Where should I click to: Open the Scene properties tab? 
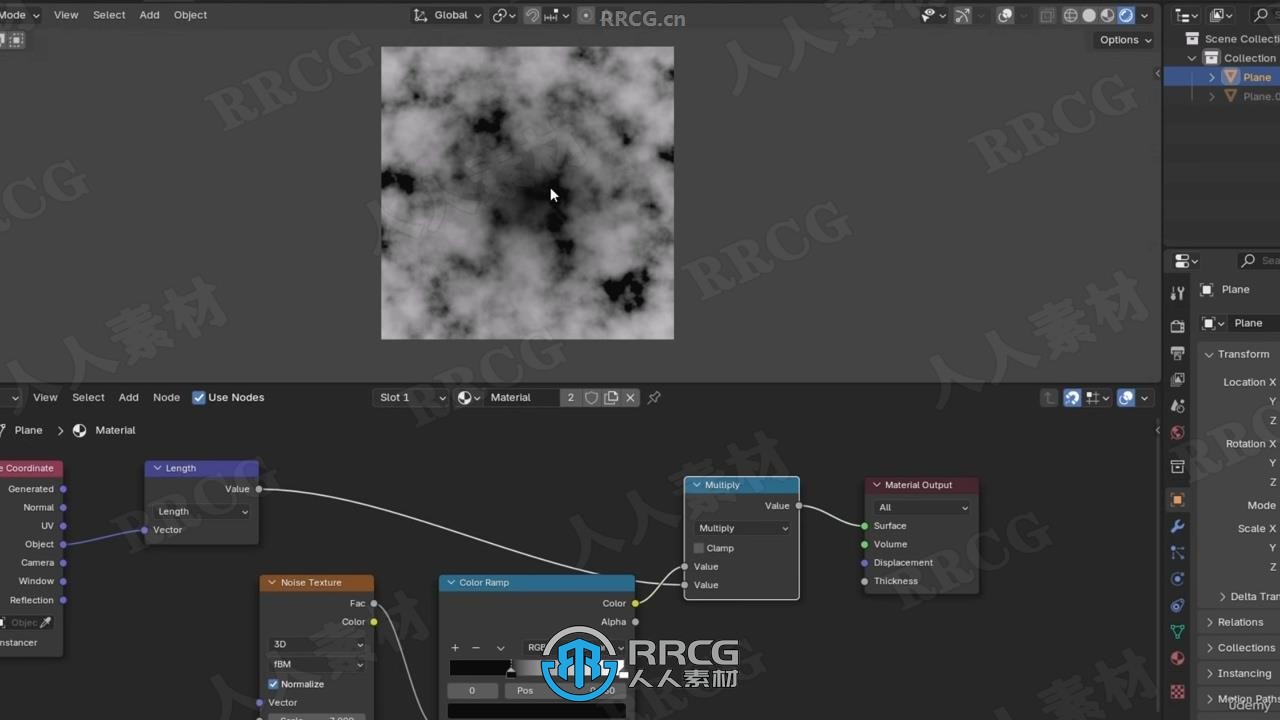coord(1177,406)
